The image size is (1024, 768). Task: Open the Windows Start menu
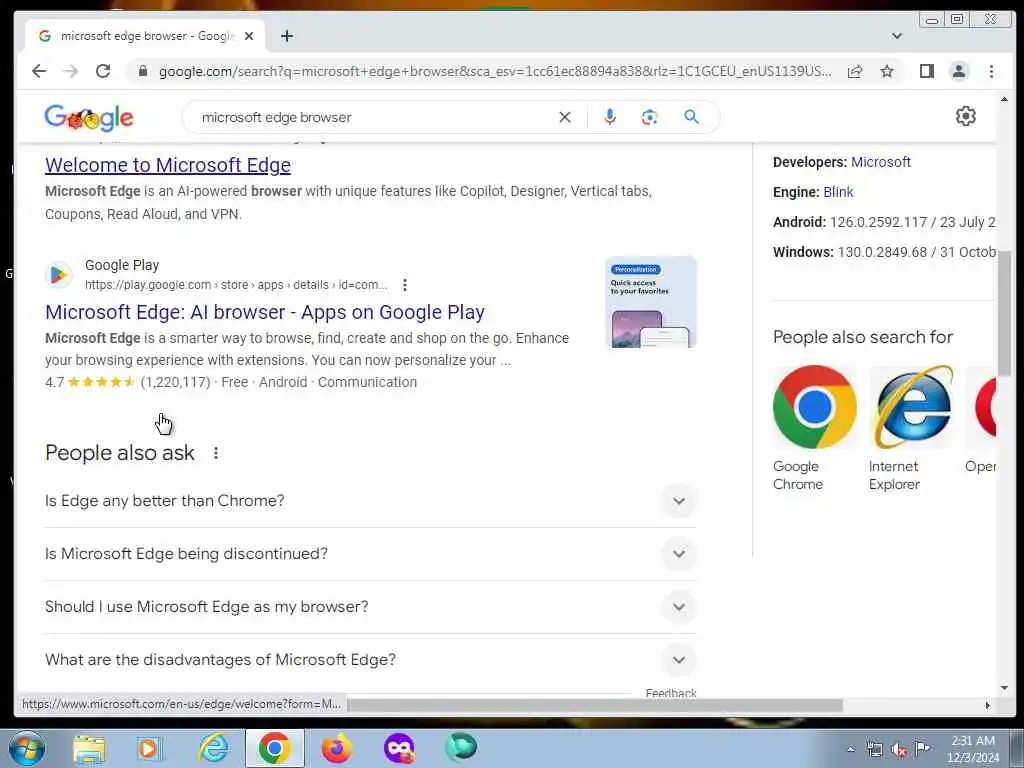point(27,748)
